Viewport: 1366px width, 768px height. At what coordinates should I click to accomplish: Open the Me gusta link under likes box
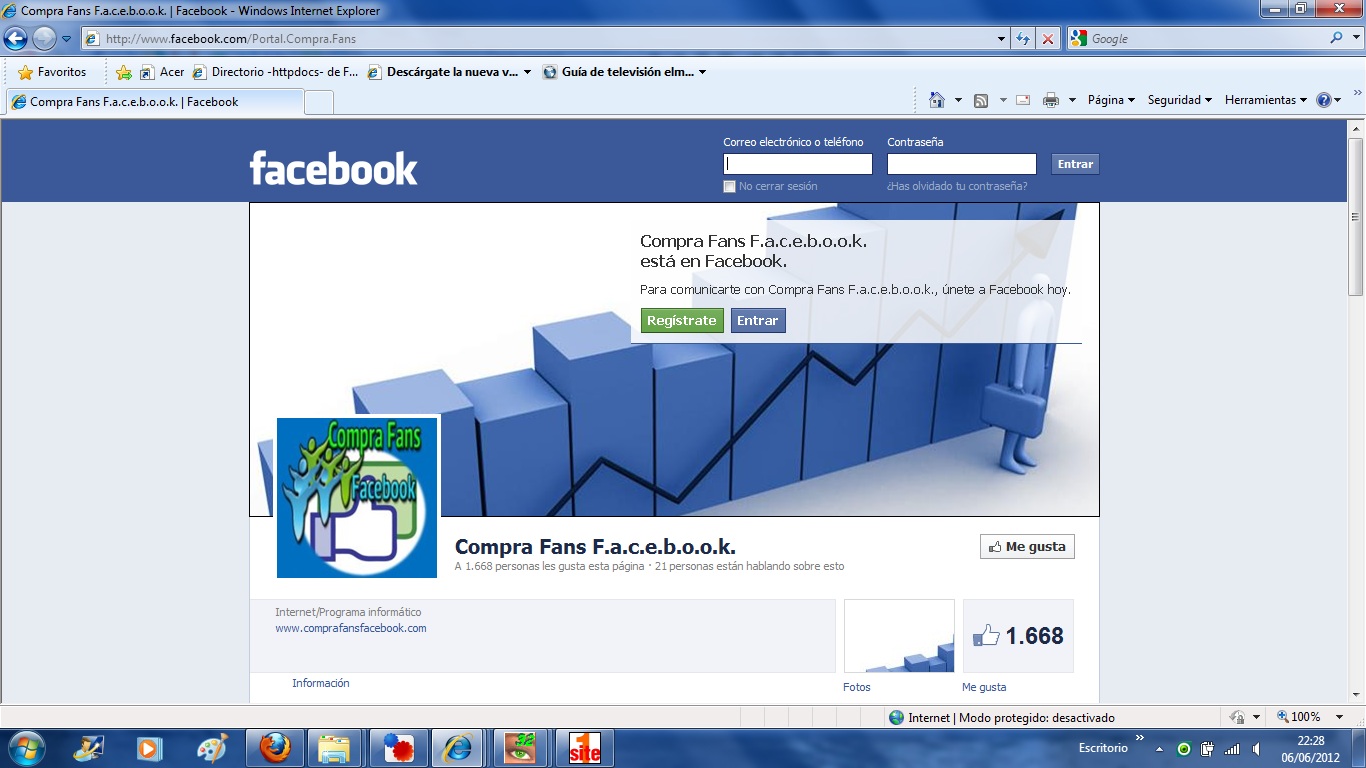tap(984, 687)
